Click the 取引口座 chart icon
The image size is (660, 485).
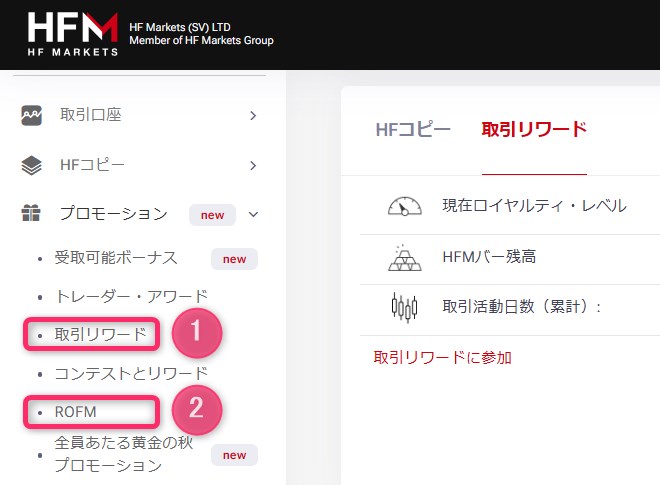click(32, 115)
